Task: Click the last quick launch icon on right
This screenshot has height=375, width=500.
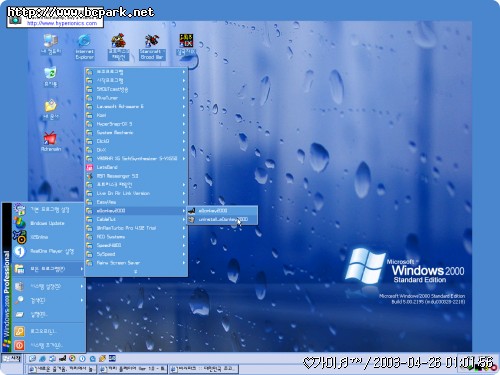Action: pos(112,359)
